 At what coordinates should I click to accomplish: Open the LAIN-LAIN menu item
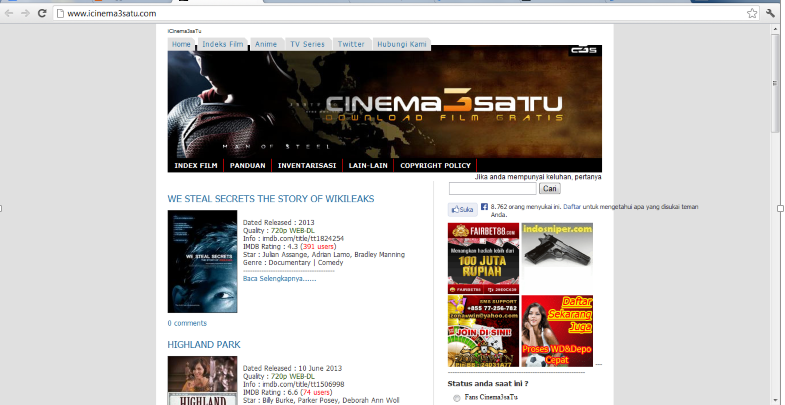click(368, 165)
